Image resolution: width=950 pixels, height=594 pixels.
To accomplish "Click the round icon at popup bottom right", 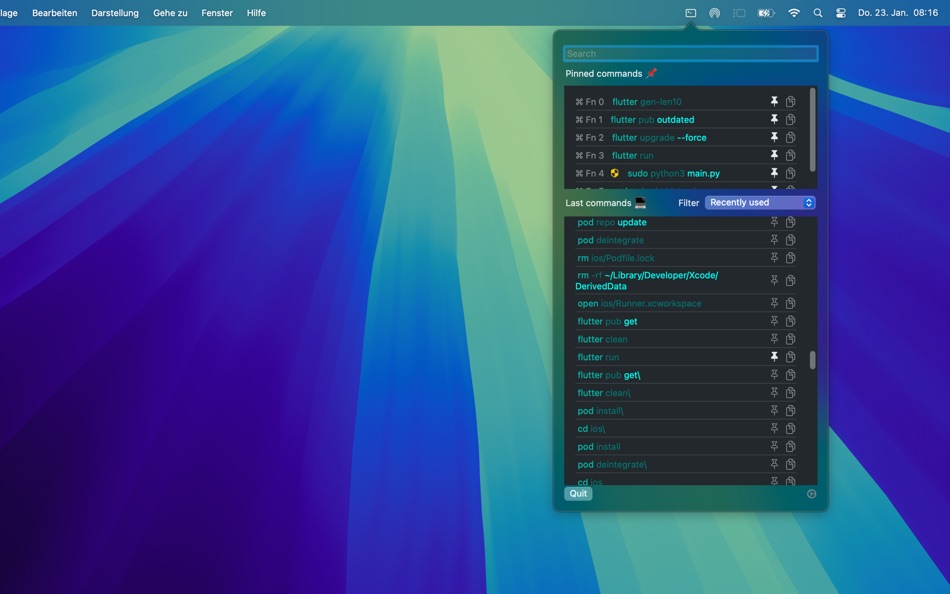I will click(x=811, y=494).
